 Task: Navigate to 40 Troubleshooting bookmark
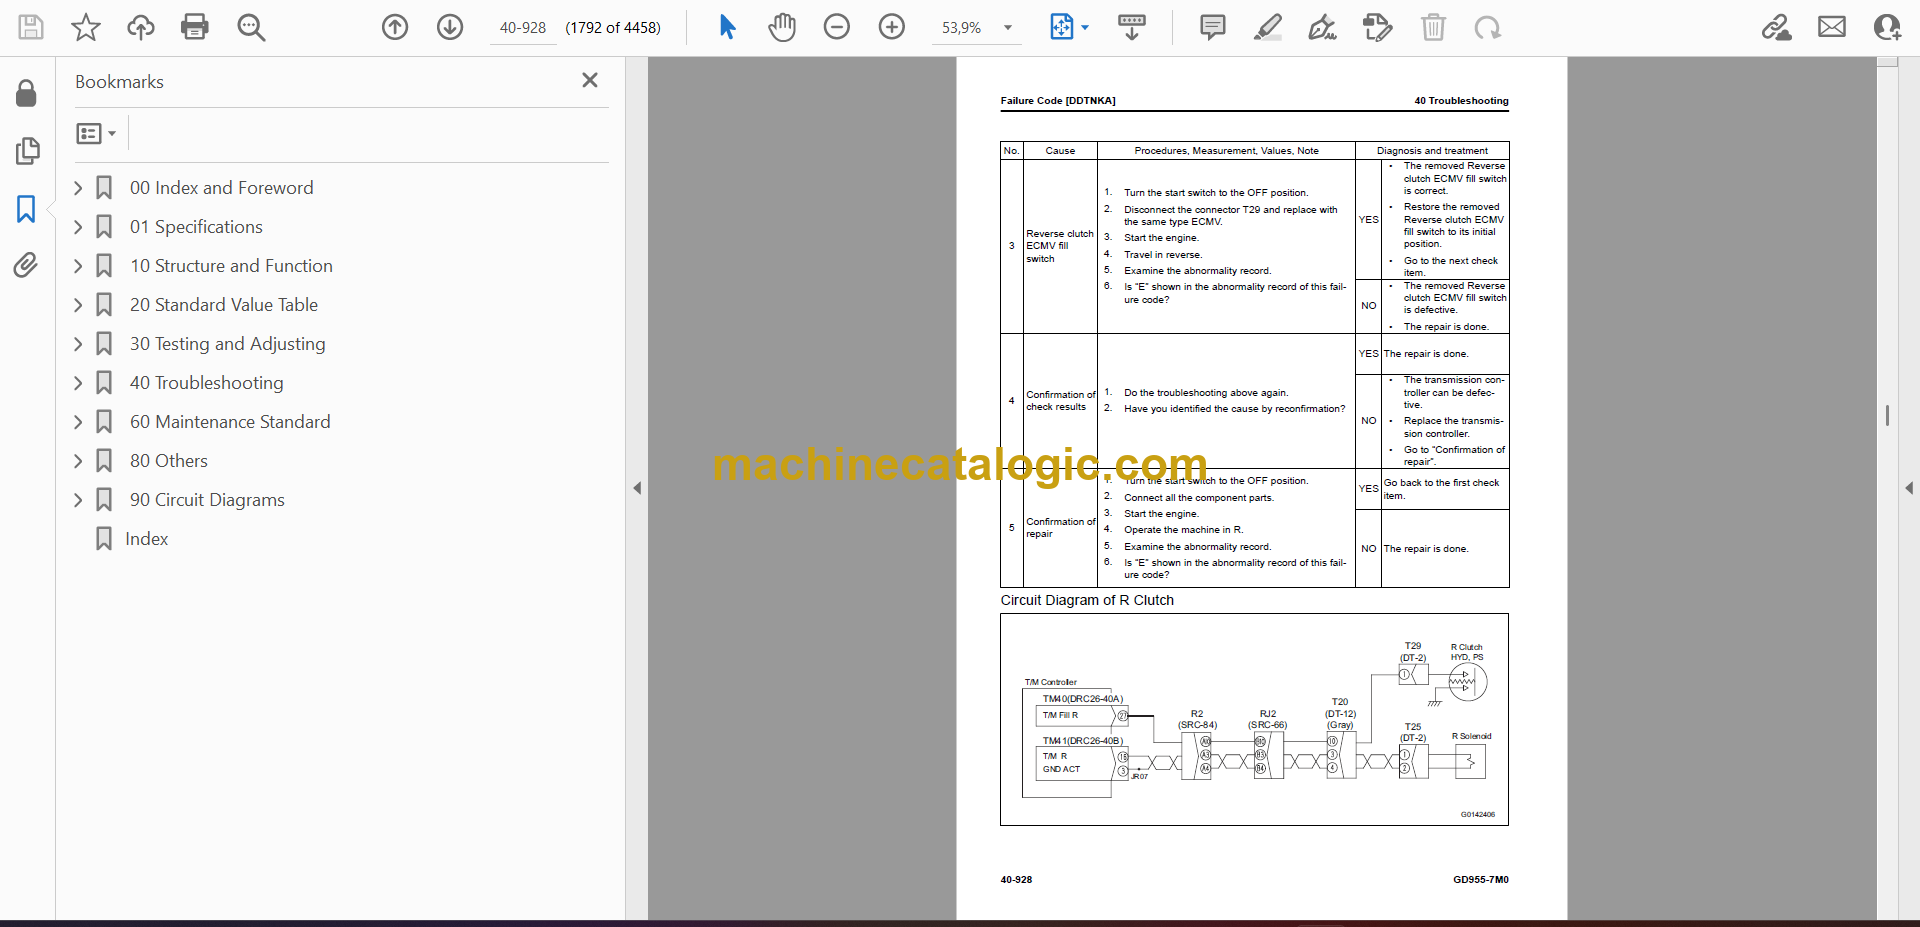point(206,383)
